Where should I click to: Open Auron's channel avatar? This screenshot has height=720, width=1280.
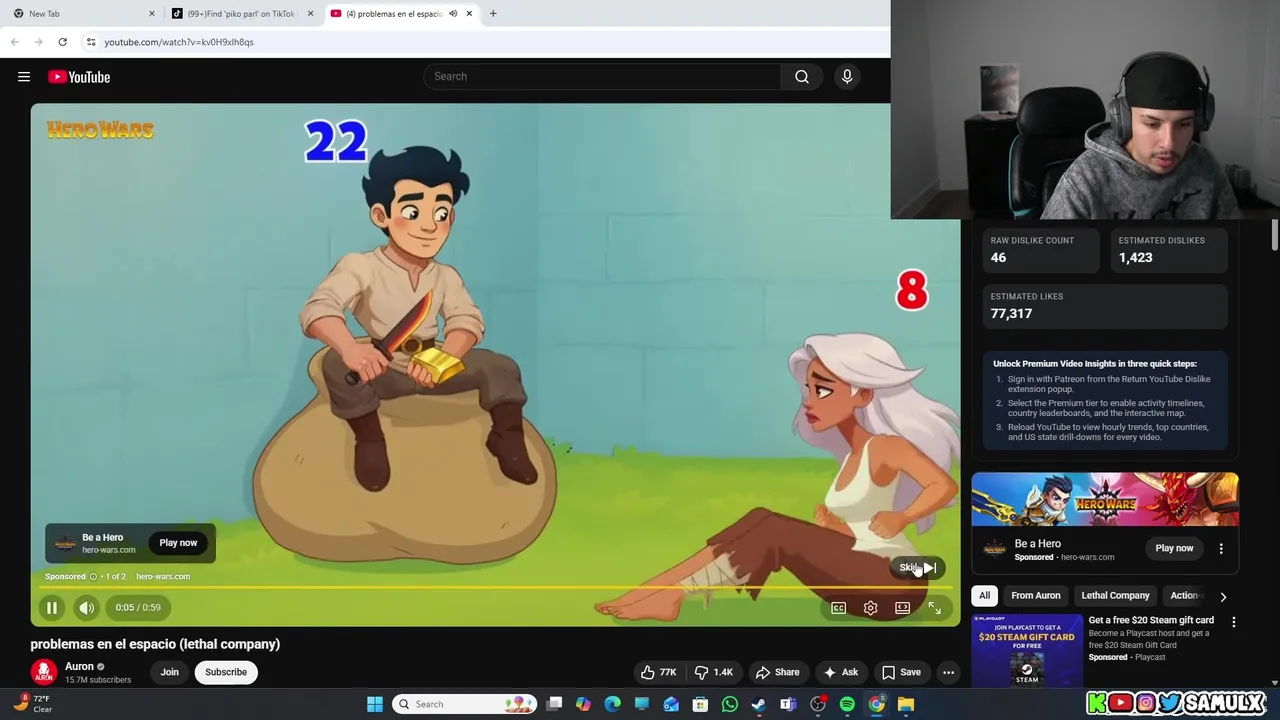[x=43, y=672]
